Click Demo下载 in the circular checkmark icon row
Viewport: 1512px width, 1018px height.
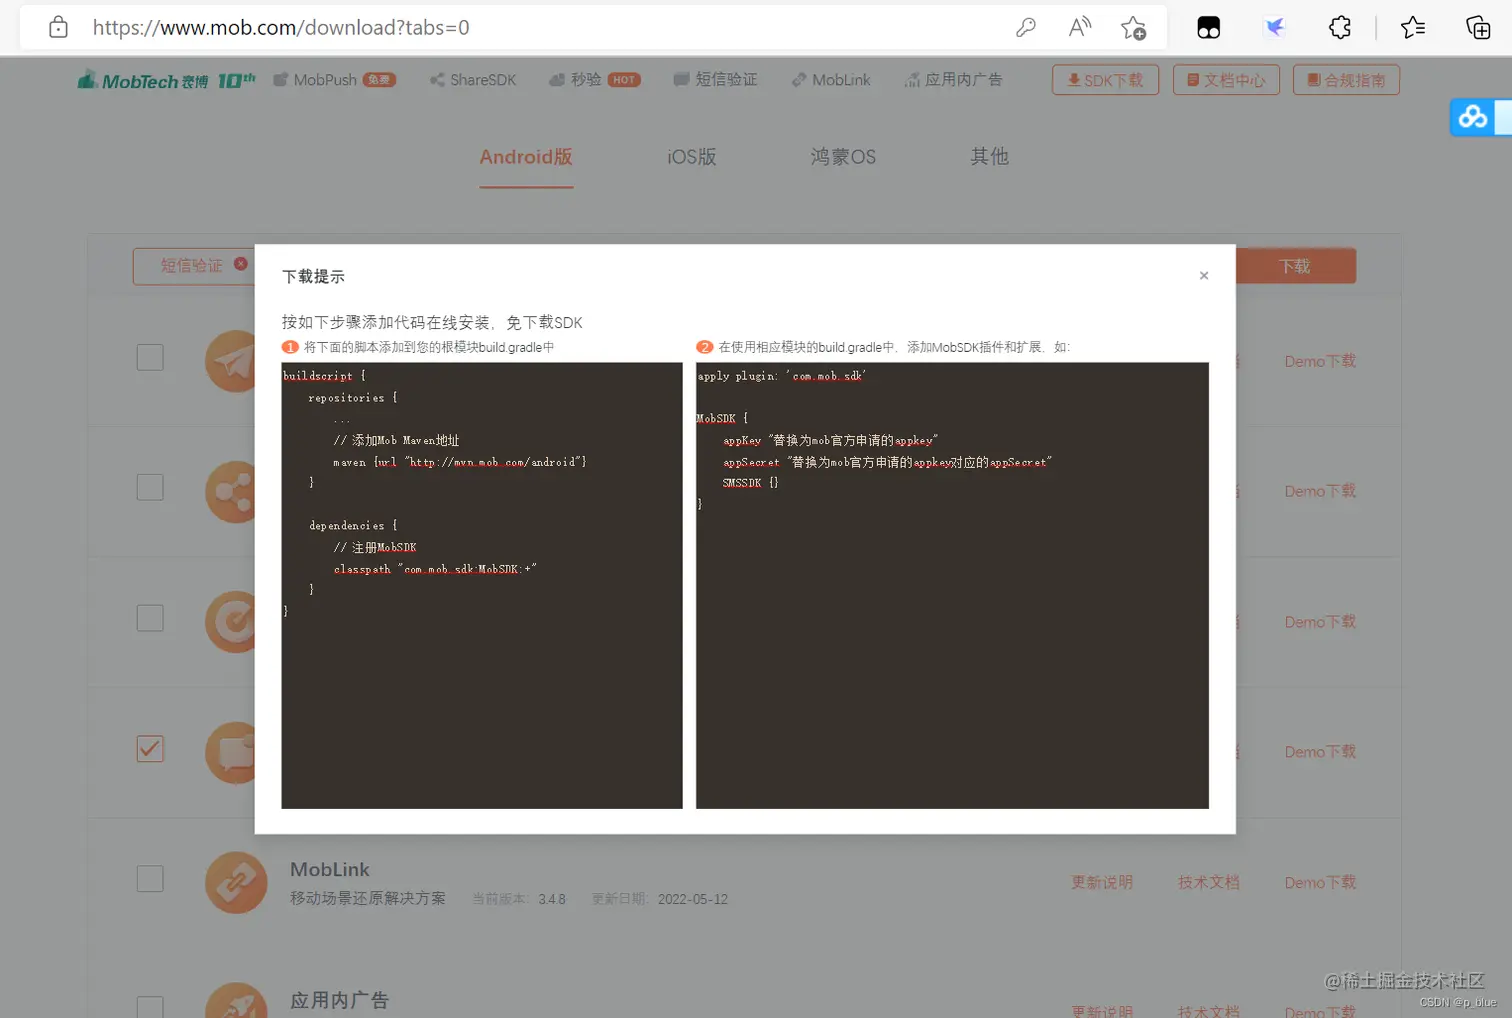[x=1320, y=622]
